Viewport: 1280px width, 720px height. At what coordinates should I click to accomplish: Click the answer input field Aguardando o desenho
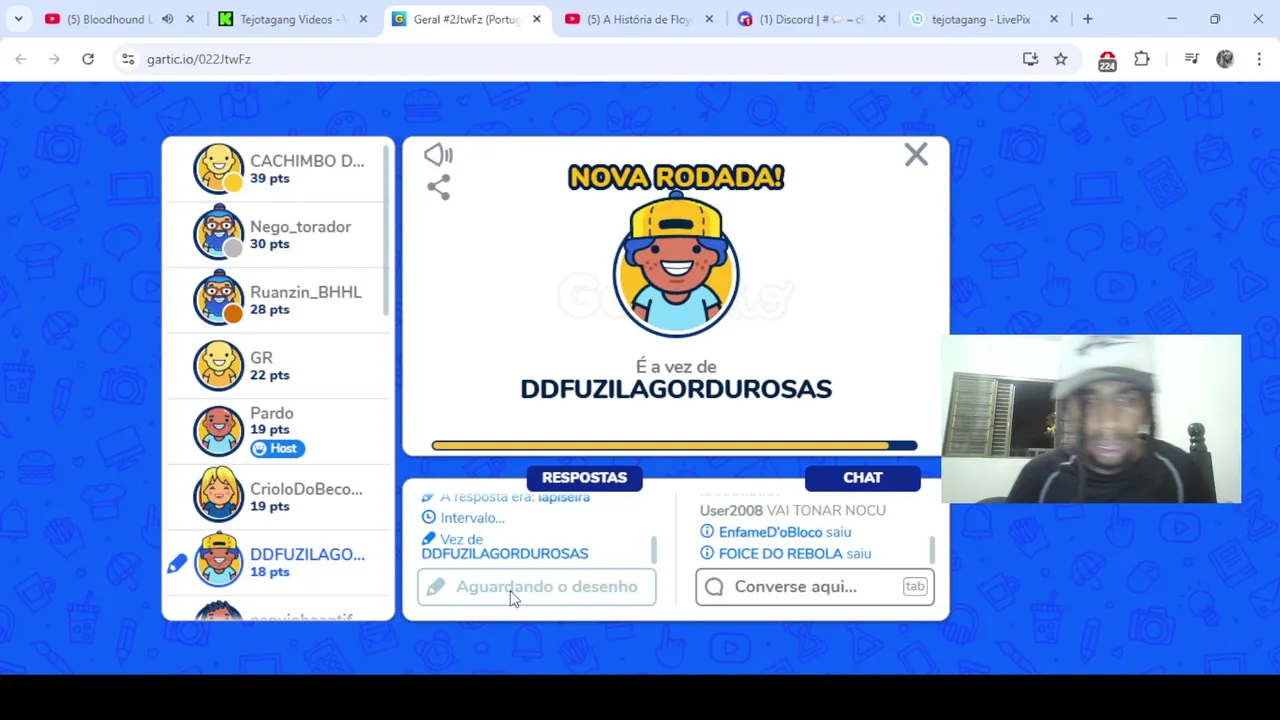[537, 587]
